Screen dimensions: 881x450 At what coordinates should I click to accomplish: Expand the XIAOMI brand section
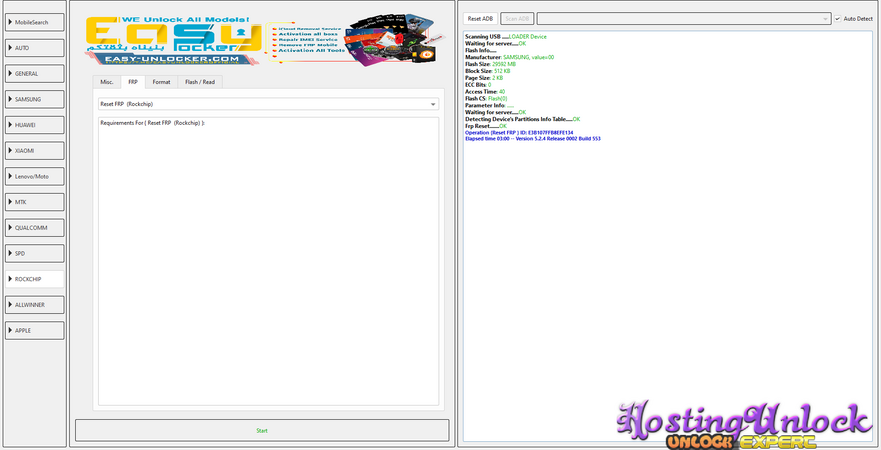pyautogui.click(x=34, y=150)
